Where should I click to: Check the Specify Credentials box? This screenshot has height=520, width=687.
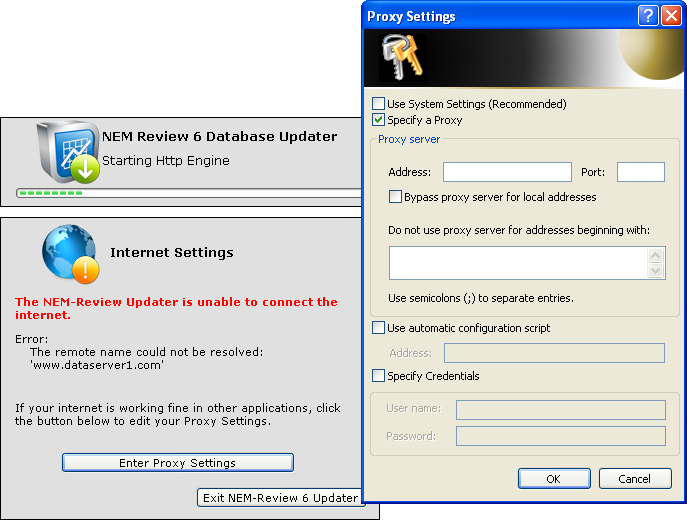(378, 375)
